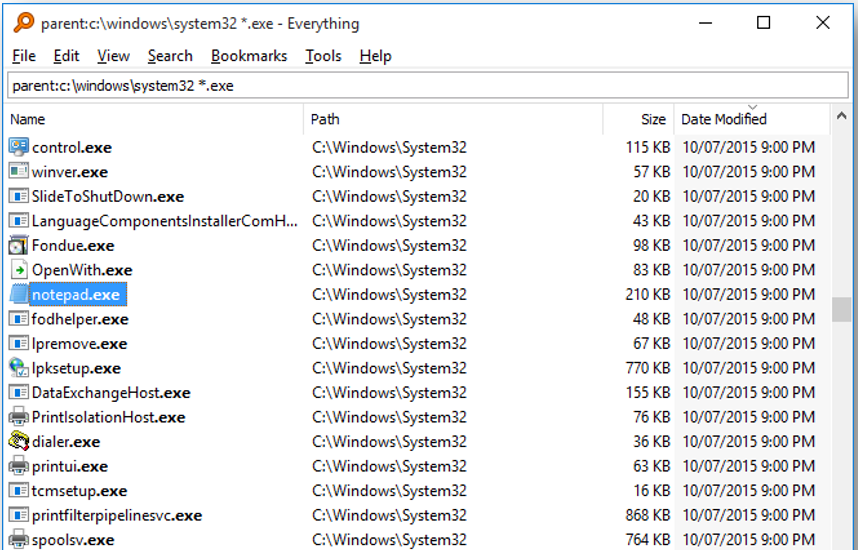Open the Help menu

pos(375,56)
